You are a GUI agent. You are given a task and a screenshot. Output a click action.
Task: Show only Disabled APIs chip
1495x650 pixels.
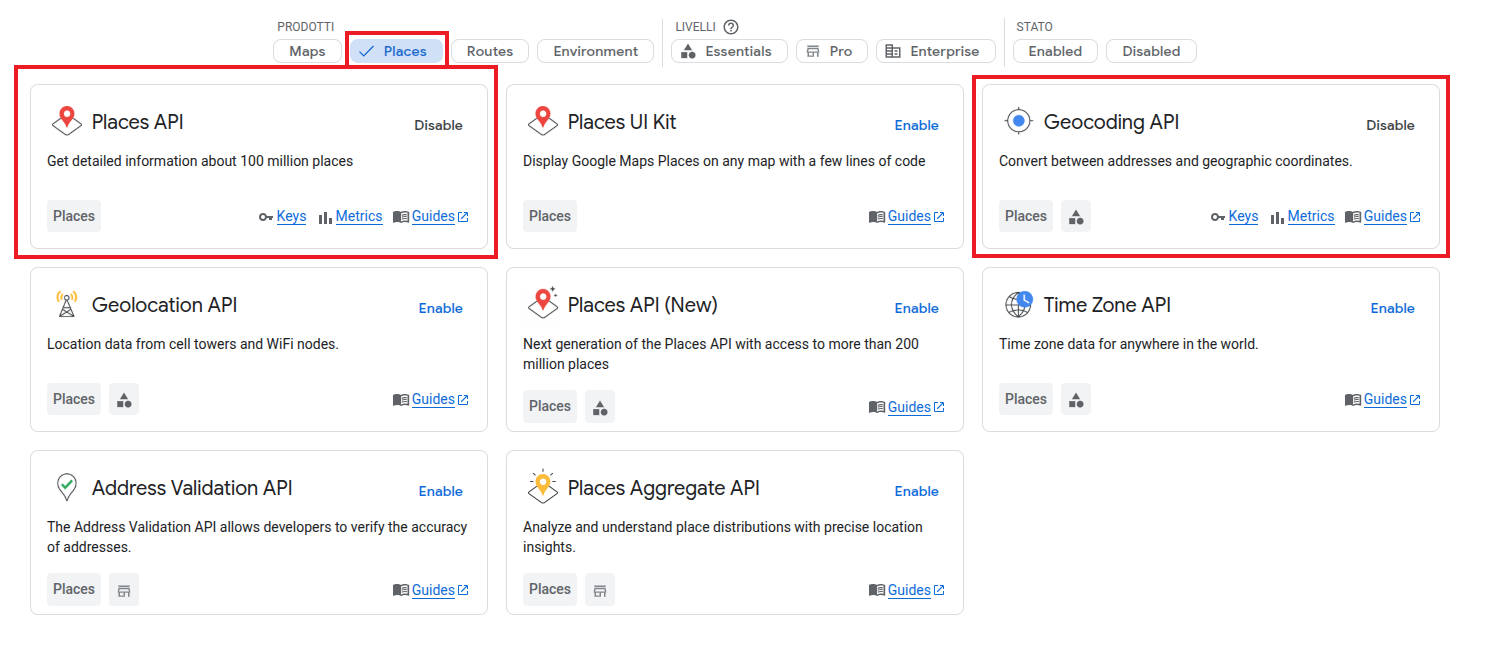pos(1151,51)
